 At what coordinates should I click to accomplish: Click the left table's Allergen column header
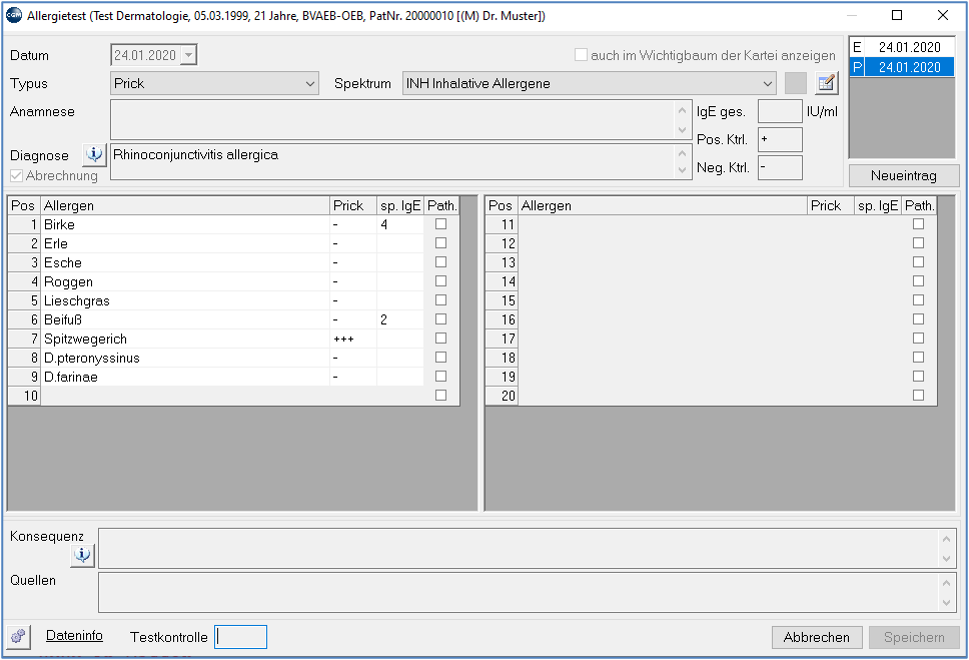185,205
